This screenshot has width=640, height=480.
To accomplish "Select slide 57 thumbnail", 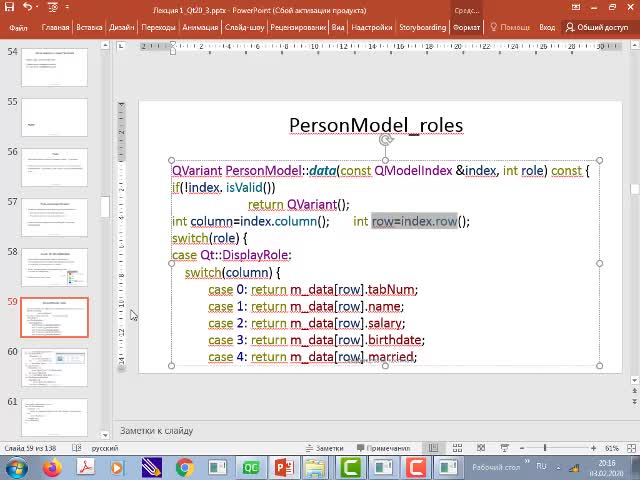I will coord(54,218).
